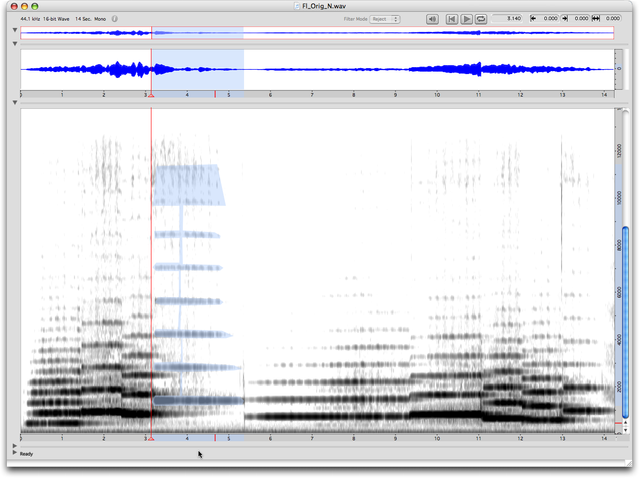
Task: Collapse the waveform panel disclosure triangle
Action: click(x=14, y=45)
